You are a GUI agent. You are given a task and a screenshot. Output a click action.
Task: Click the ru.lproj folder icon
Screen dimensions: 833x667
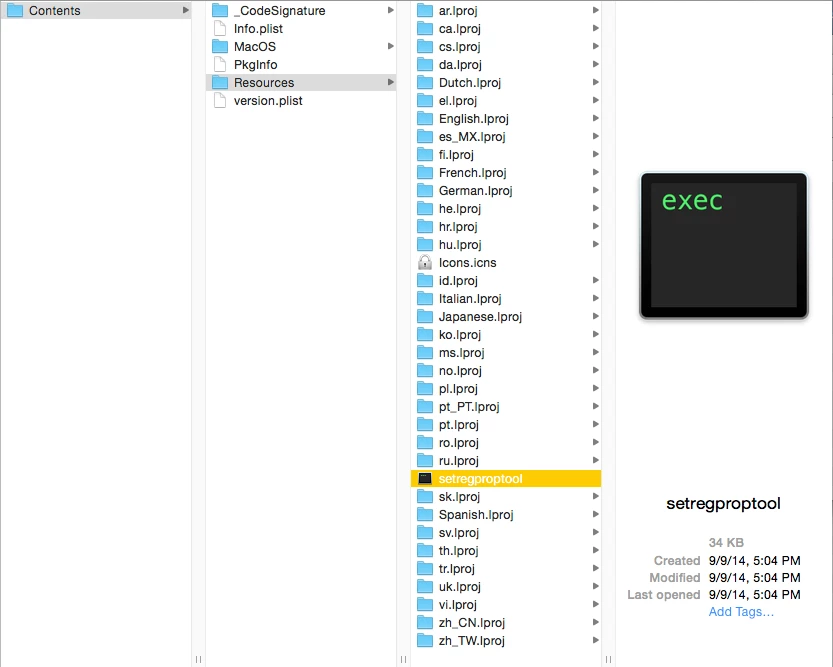(425, 461)
